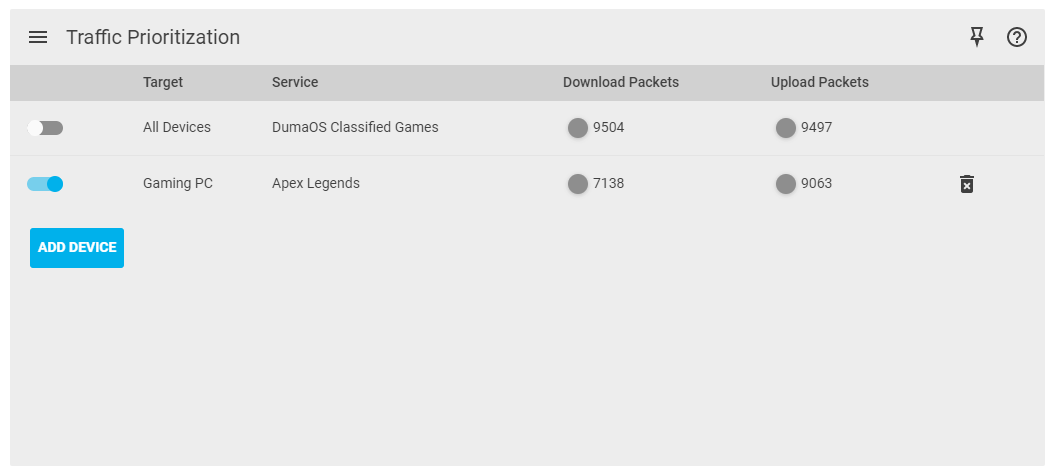Disable the Gaming PC prioritization toggle
Screen dimensions: 1052x475
45,183
